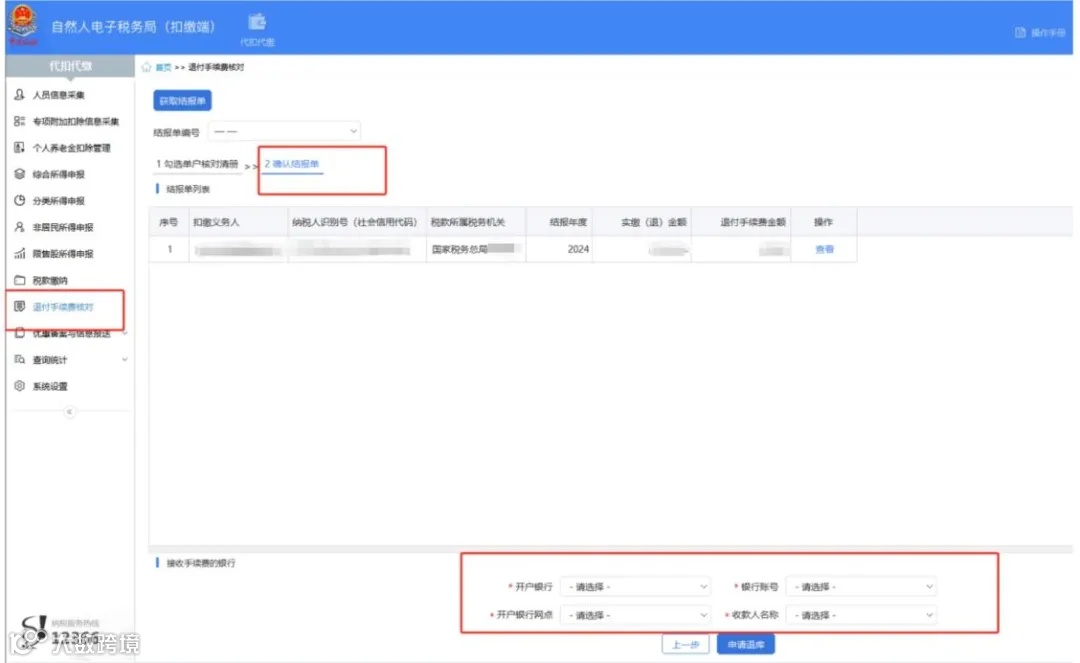
Task: Select the 代扣代缴 sidebar header tab
Action: coord(70,66)
